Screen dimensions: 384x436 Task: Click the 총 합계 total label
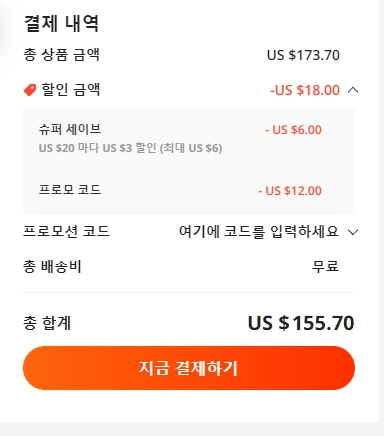(x=47, y=323)
